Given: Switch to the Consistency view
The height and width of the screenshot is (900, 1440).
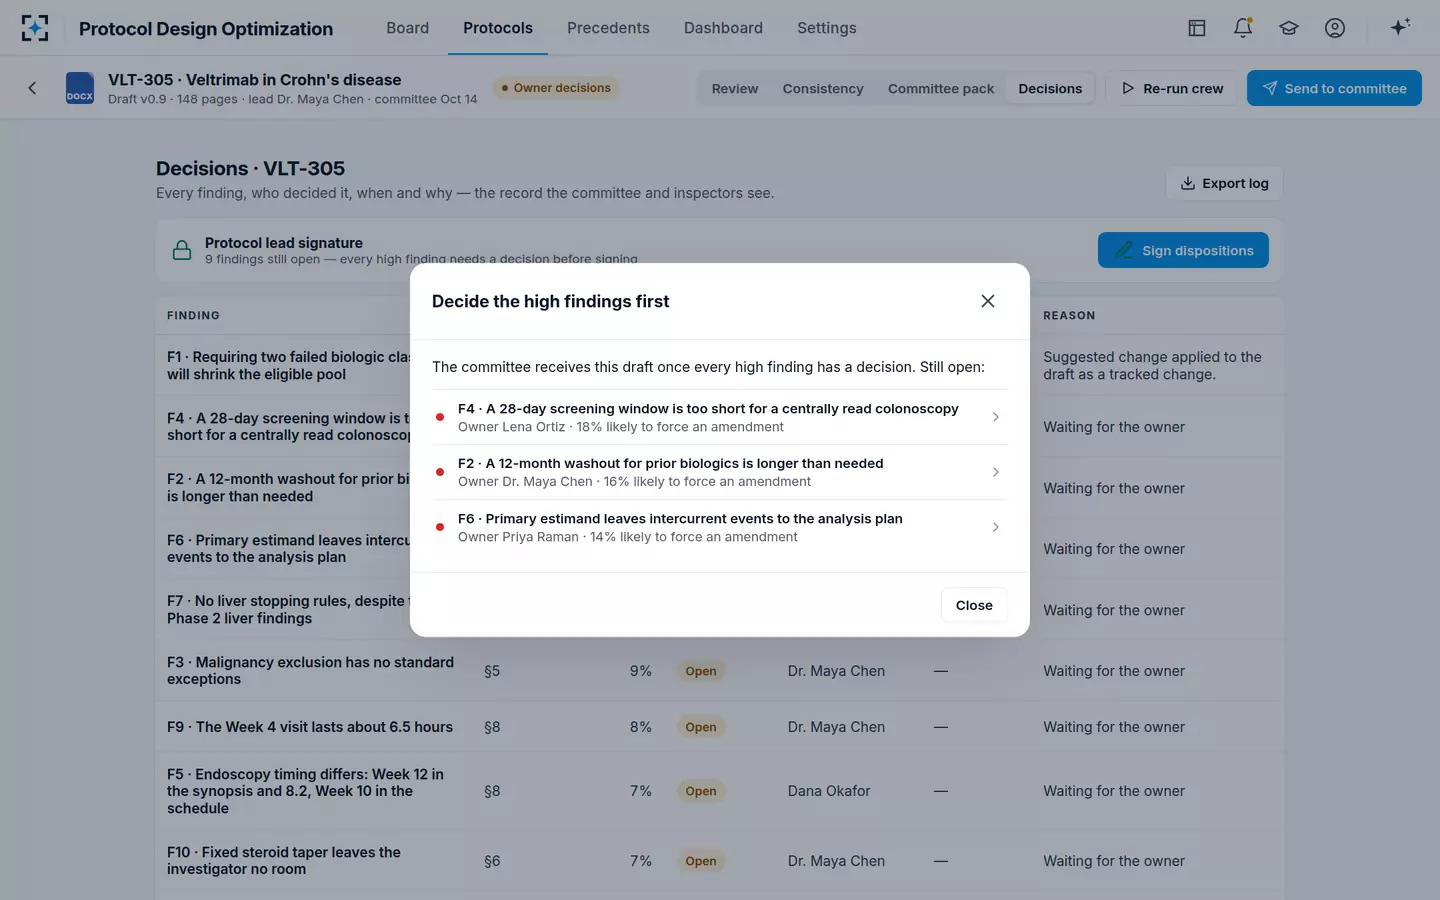Looking at the screenshot, I should click(x=823, y=88).
